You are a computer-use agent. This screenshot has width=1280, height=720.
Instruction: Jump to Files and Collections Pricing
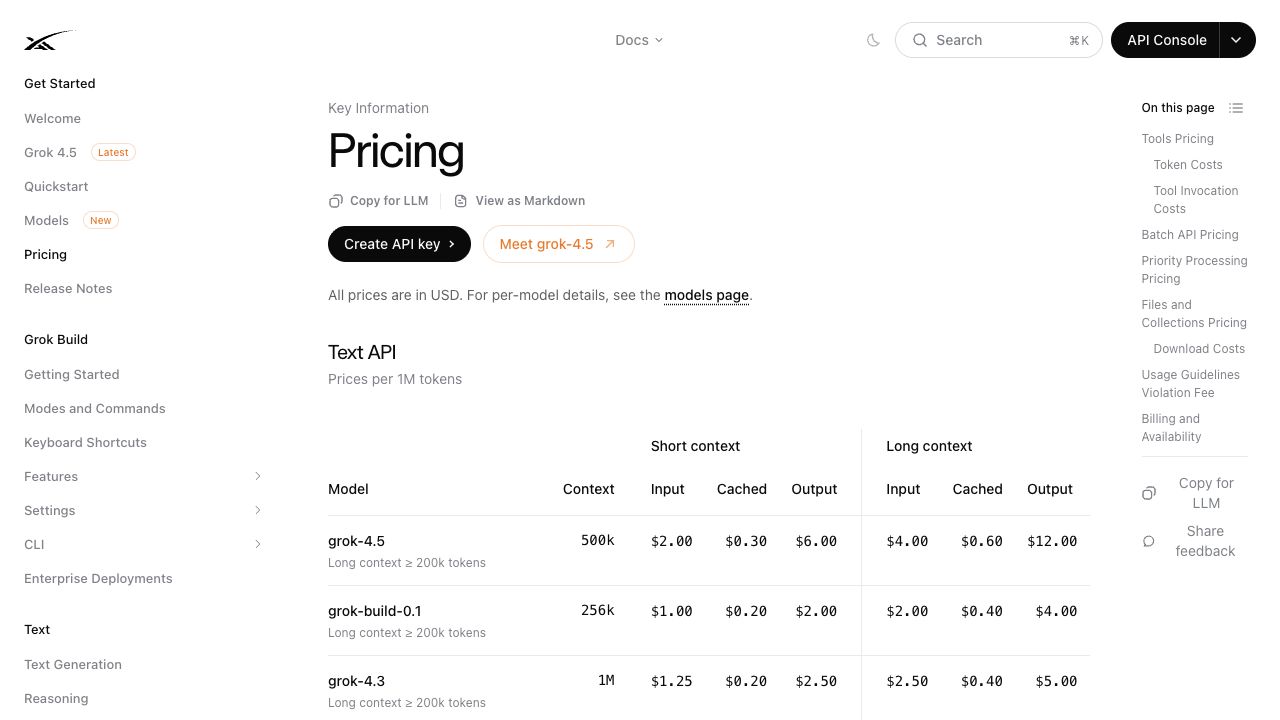pos(1194,314)
